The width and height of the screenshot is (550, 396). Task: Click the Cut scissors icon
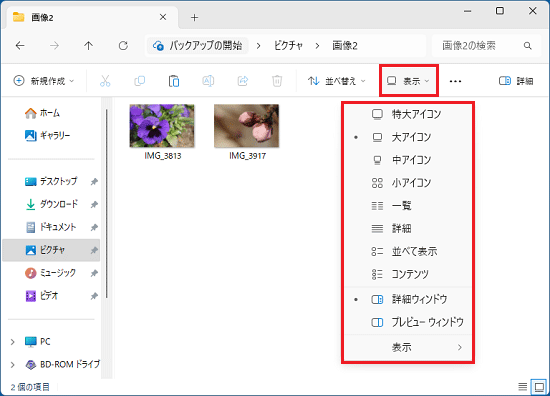[x=105, y=81]
